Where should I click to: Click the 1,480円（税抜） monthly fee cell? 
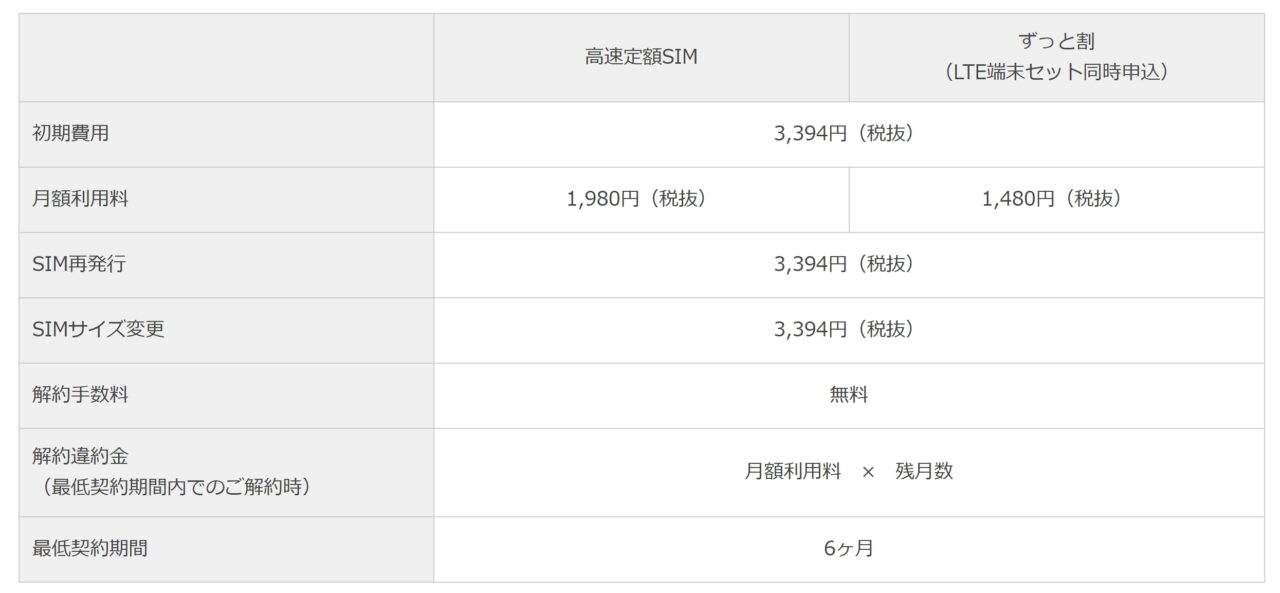coord(1056,199)
